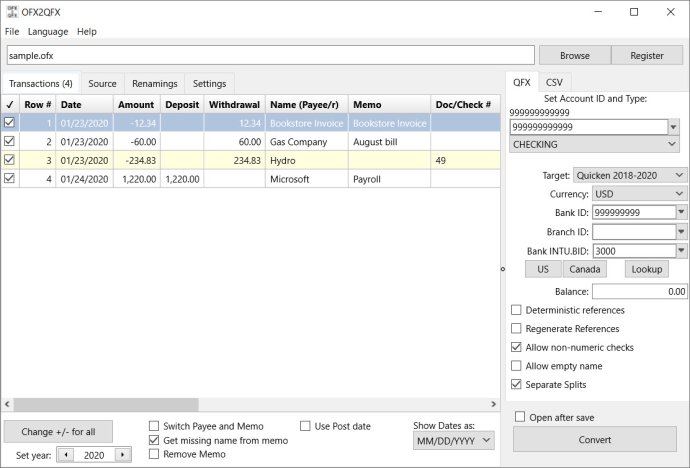Click the Canada bank button
690x468 pixels.
pos(584,269)
